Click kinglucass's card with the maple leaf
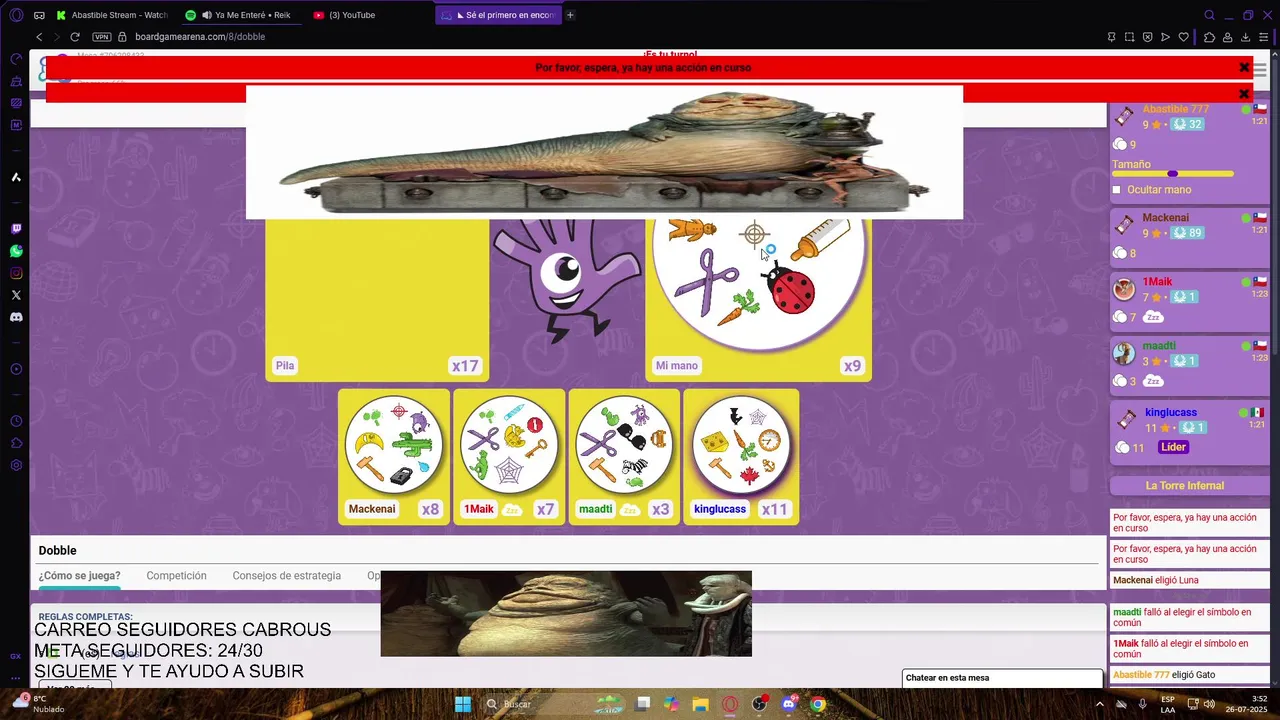The height and width of the screenshot is (720, 1280). pos(741,445)
